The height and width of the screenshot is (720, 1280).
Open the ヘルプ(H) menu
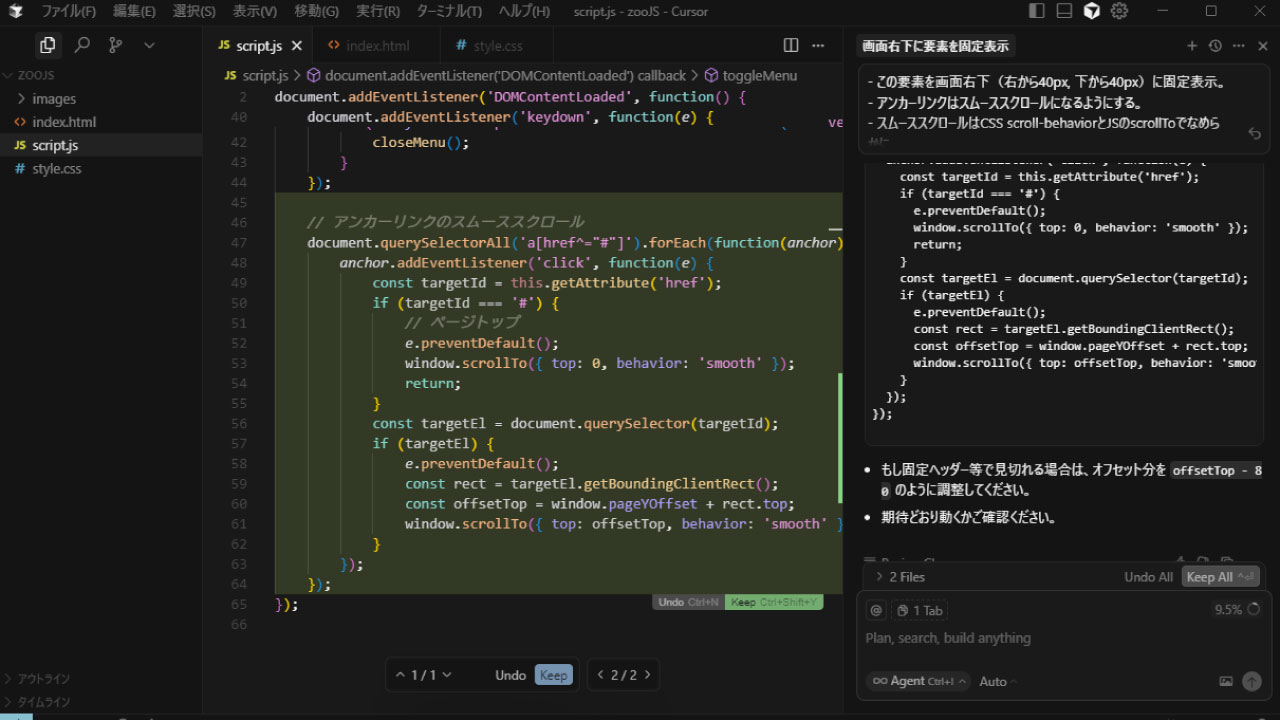pos(524,11)
